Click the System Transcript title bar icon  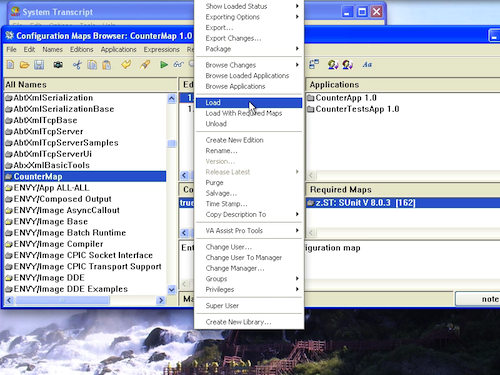coord(15,12)
